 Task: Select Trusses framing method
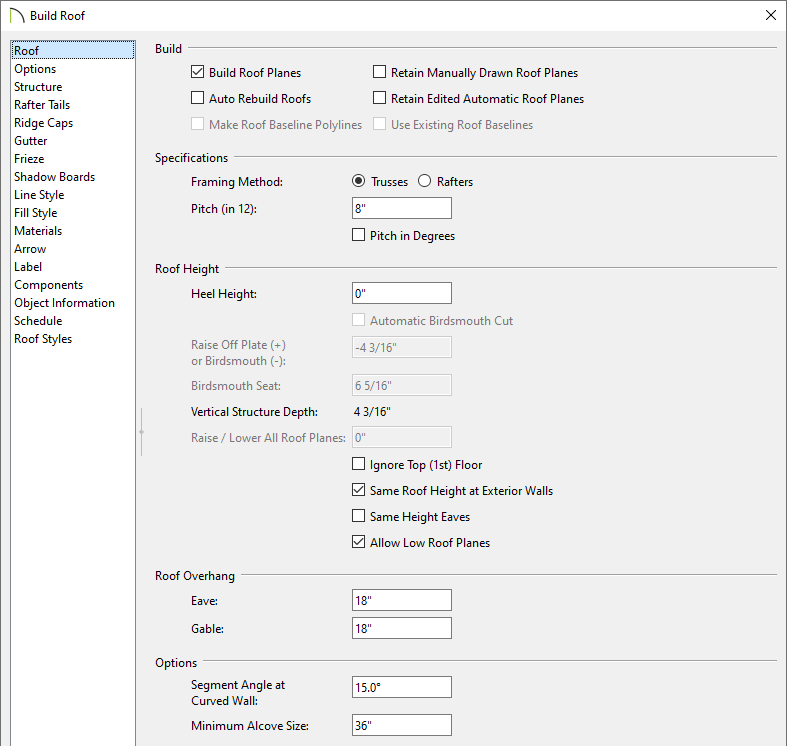[x=358, y=181]
